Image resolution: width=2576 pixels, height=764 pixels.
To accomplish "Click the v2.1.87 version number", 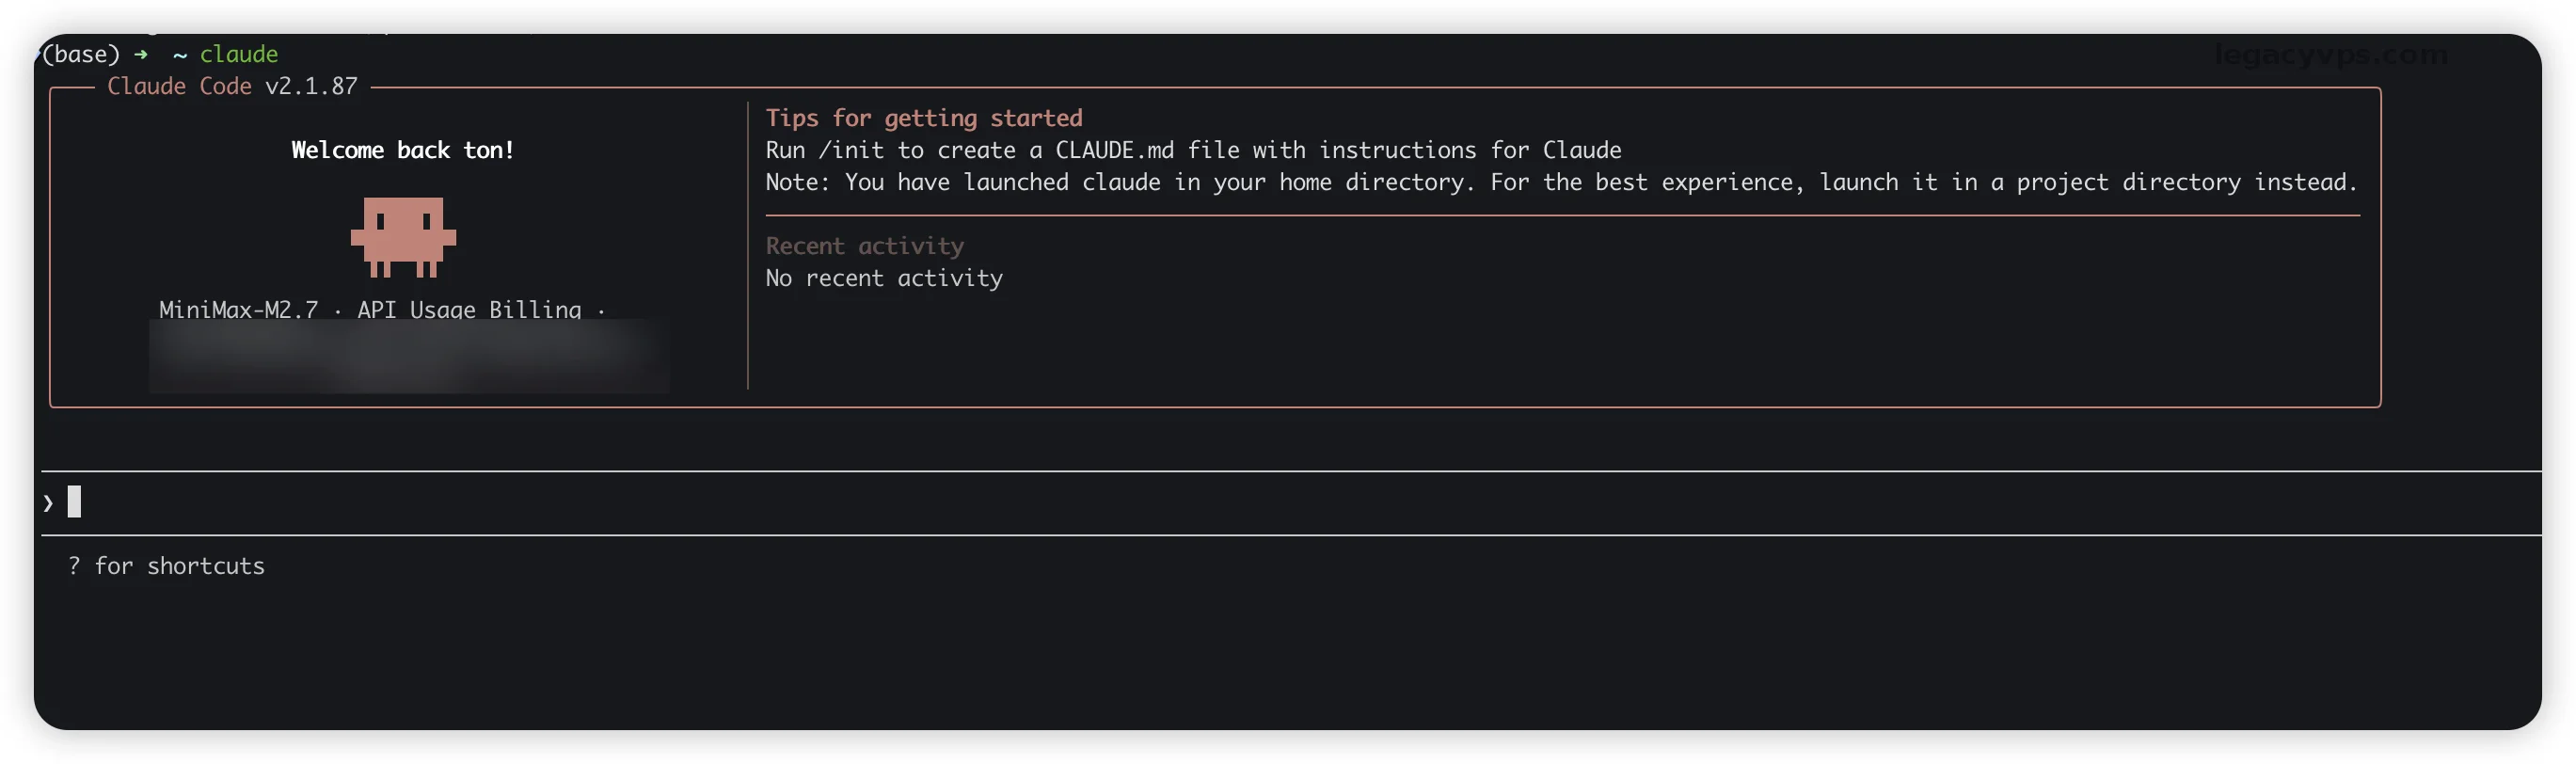I will (311, 86).
